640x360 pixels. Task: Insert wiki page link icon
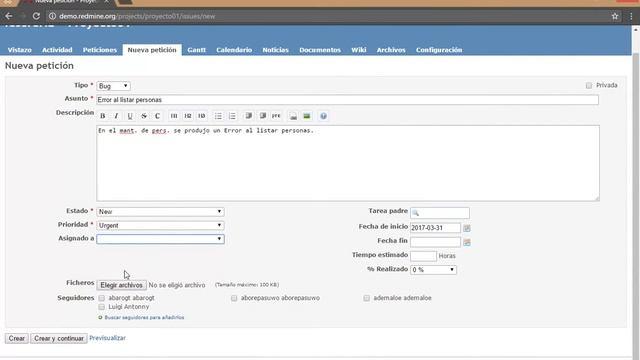tap(293, 116)
